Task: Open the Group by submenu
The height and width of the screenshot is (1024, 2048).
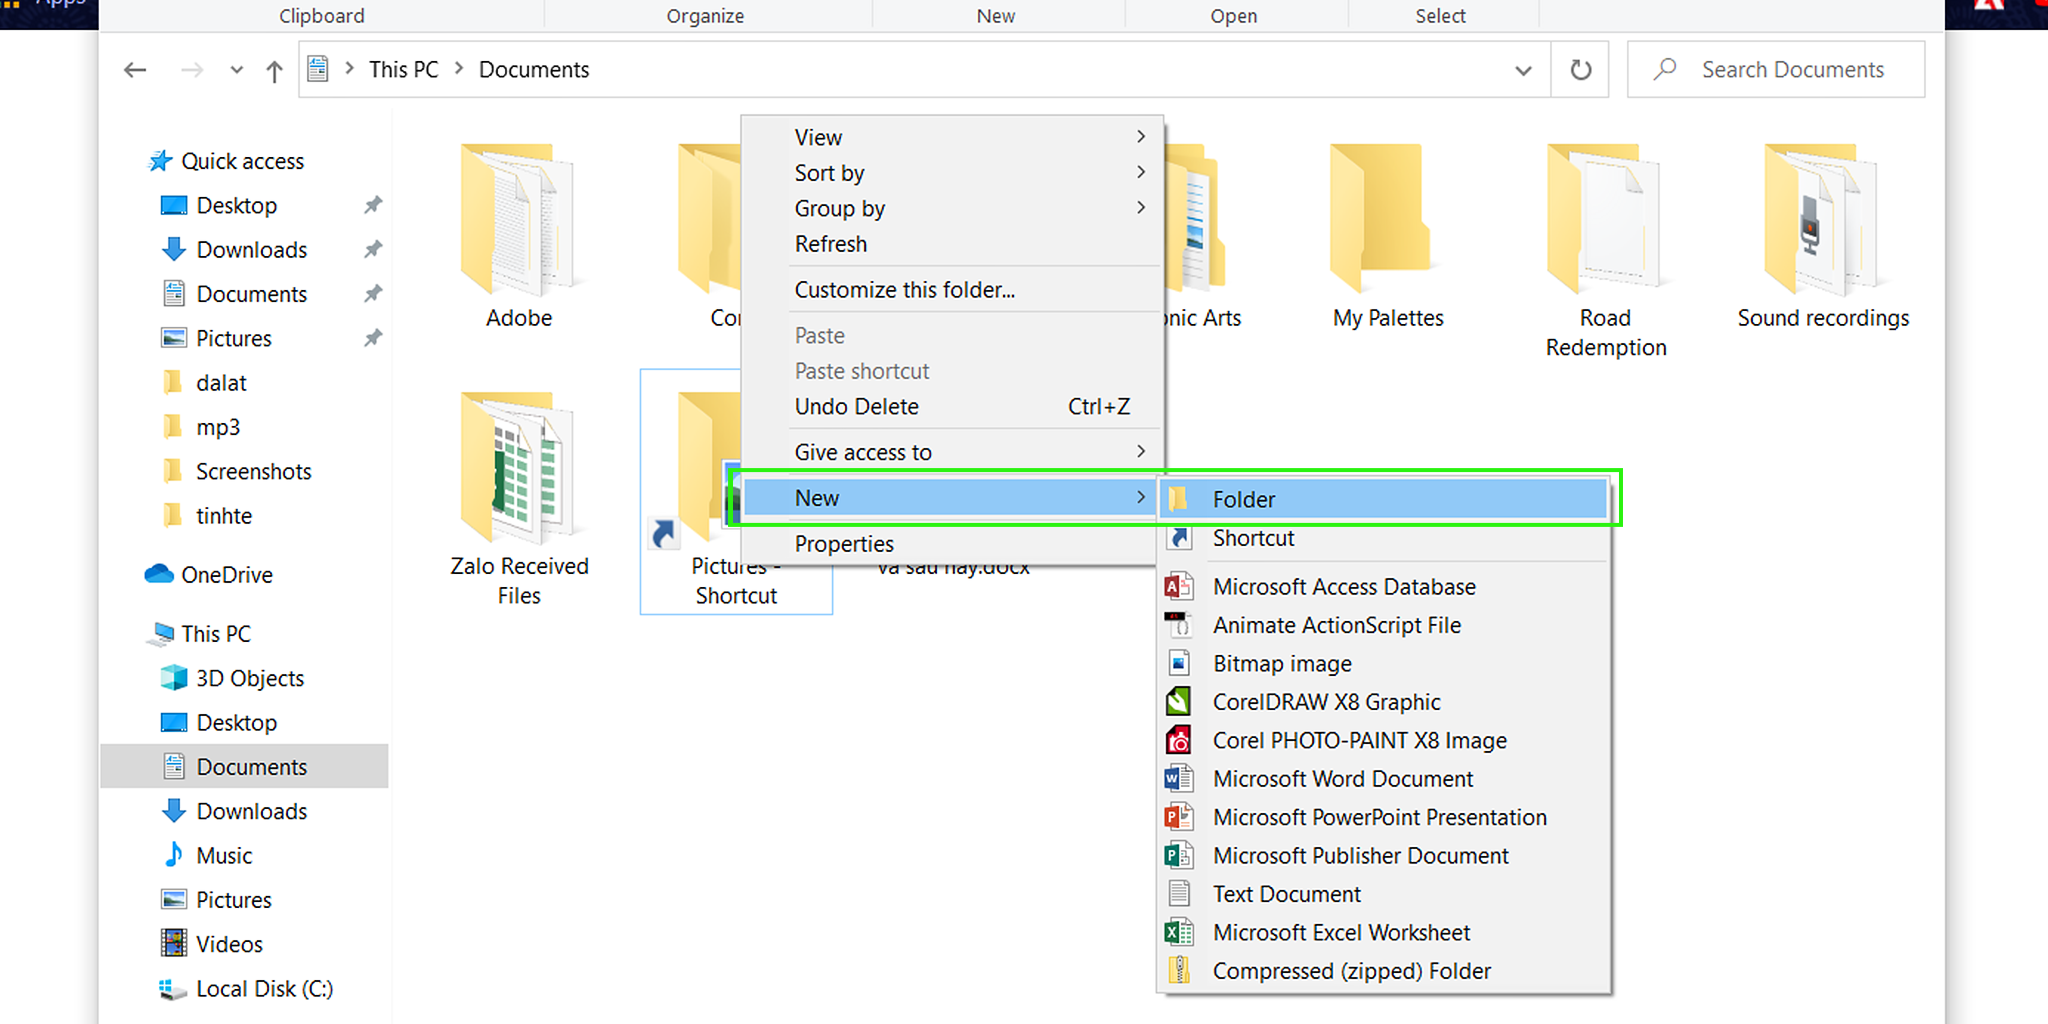Action: tap(953, 208)
